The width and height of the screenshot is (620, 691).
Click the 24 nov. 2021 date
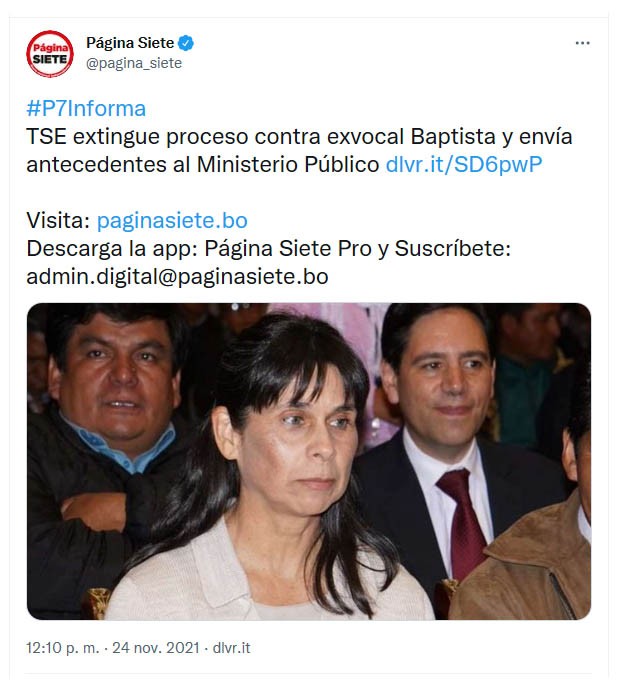[x=156, y=648]
